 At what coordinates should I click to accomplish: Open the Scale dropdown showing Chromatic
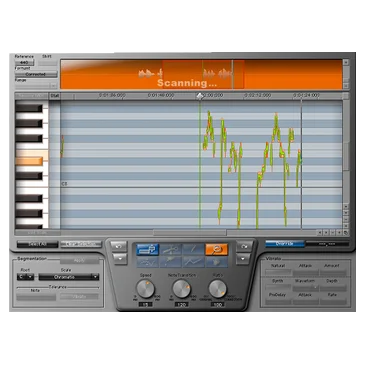point(69,277)
